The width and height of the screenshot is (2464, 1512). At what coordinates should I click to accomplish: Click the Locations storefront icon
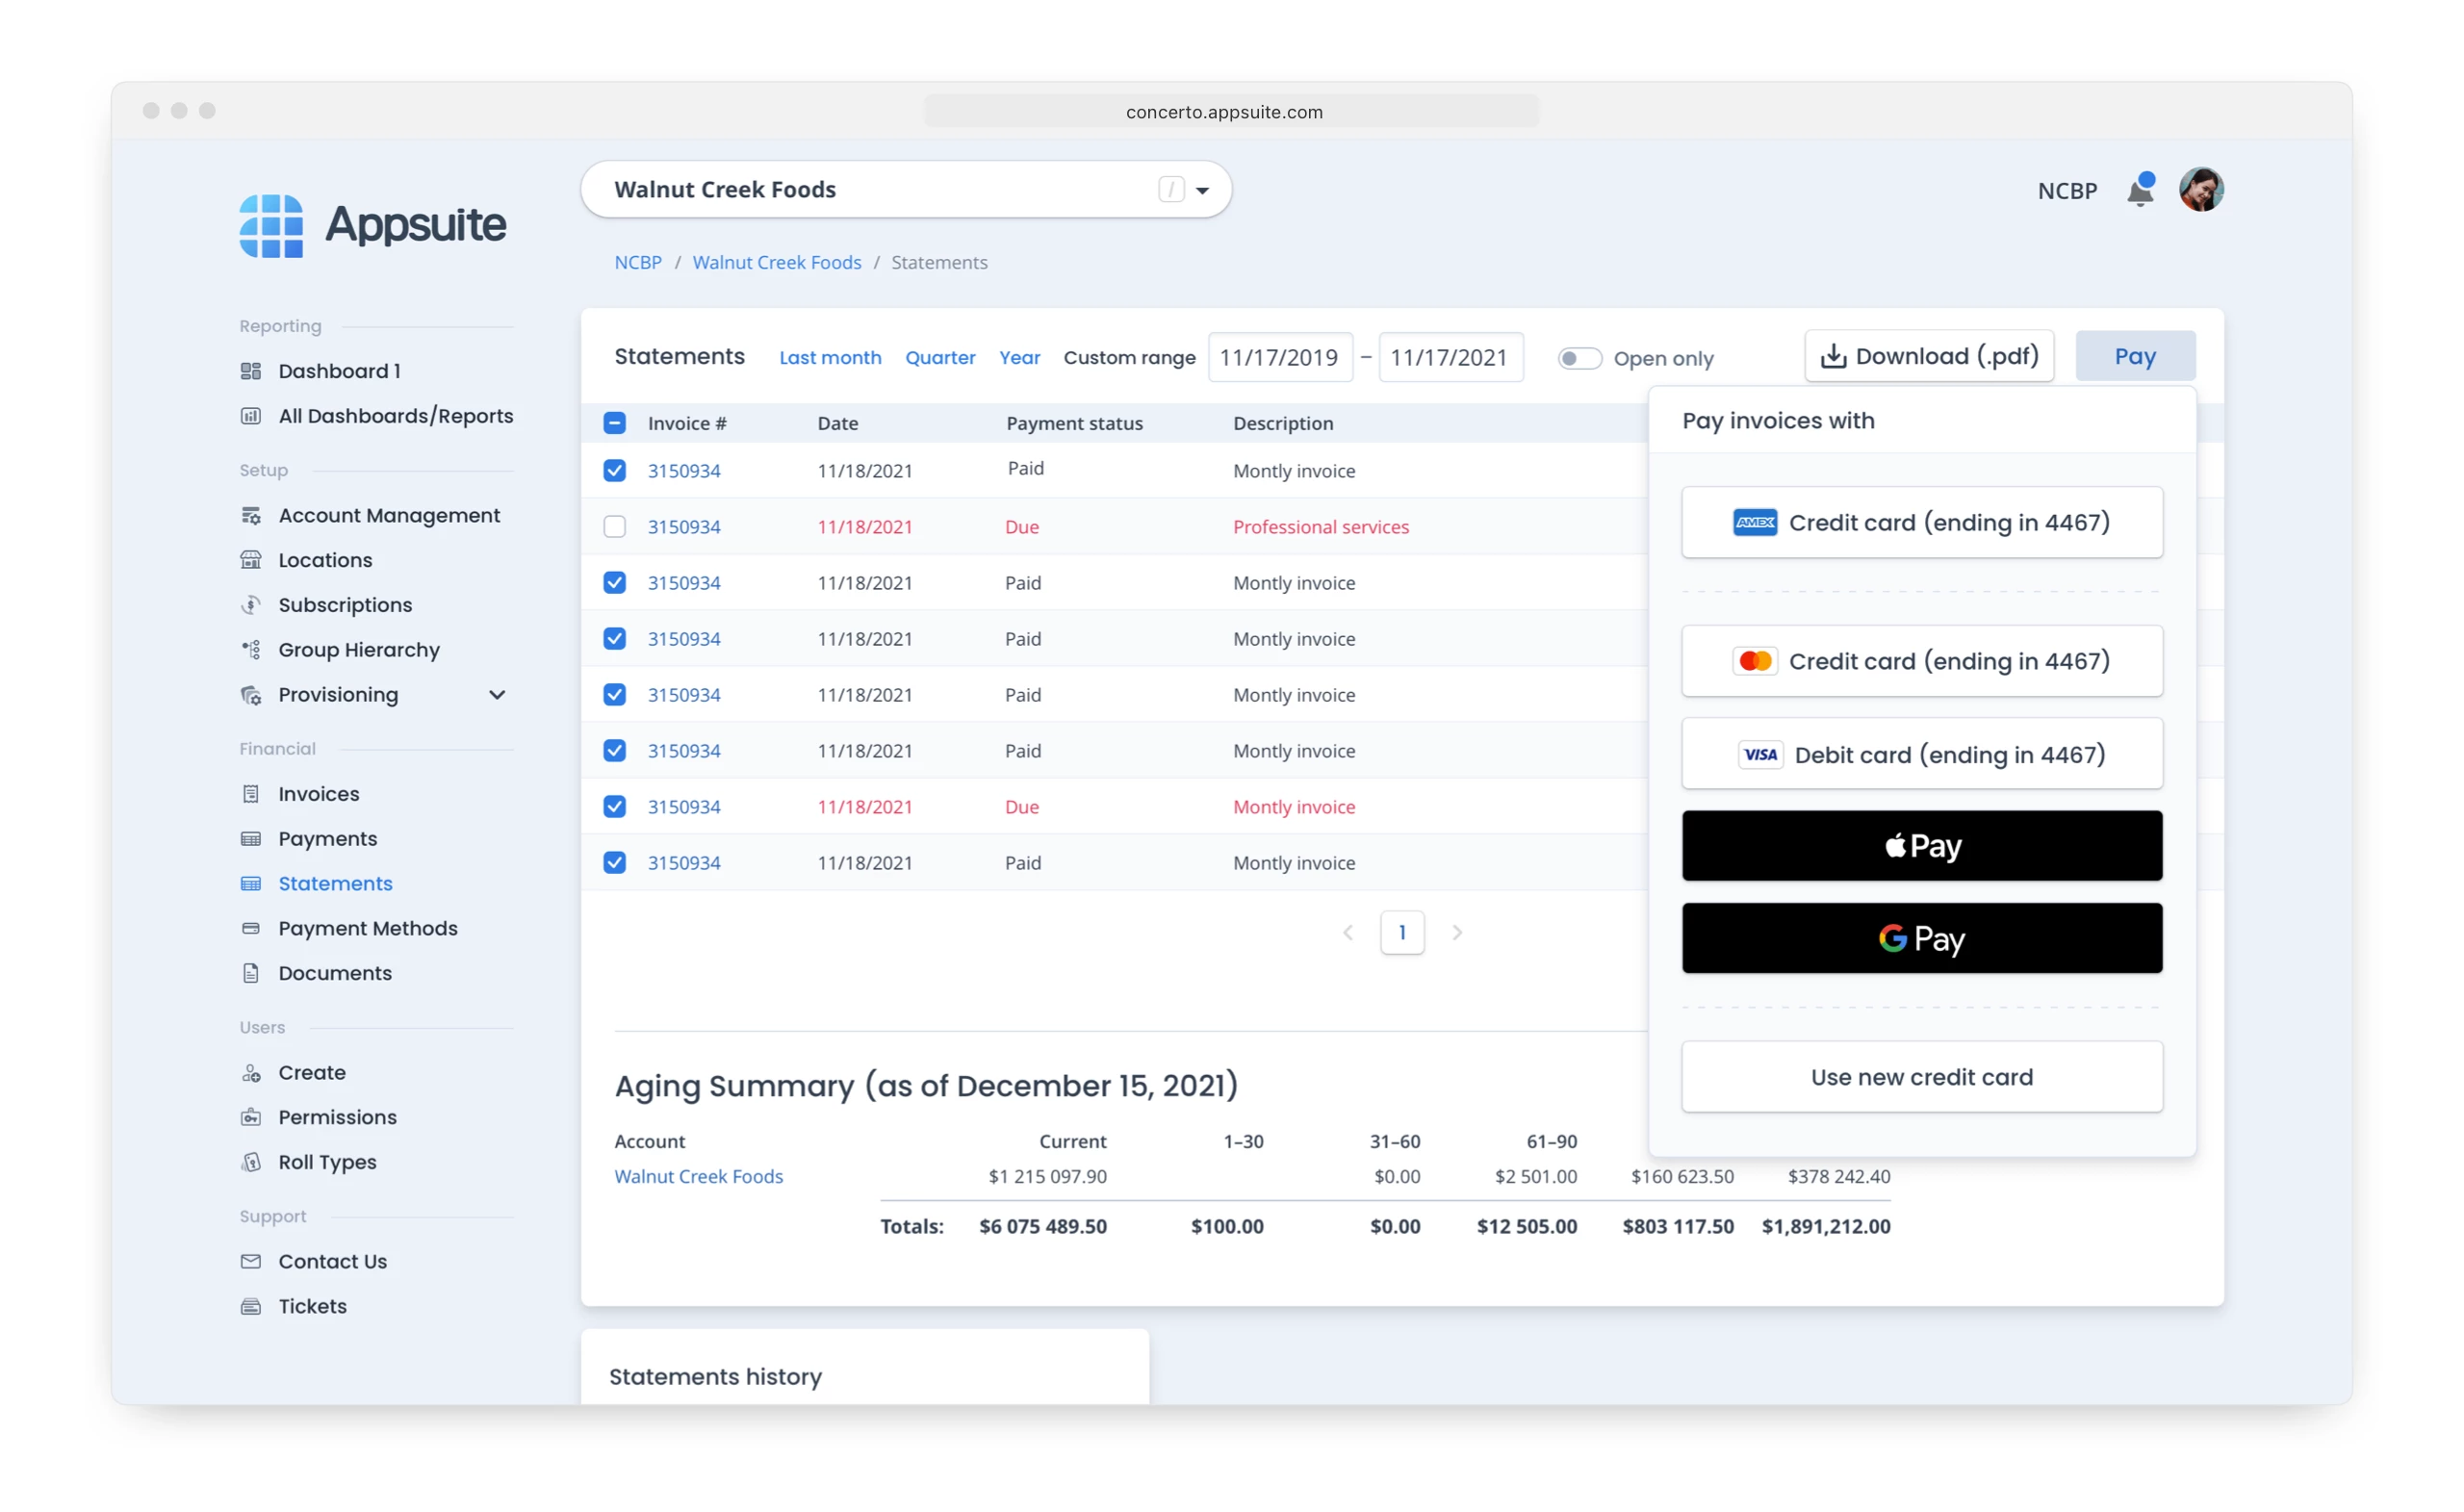click(251, 560)
